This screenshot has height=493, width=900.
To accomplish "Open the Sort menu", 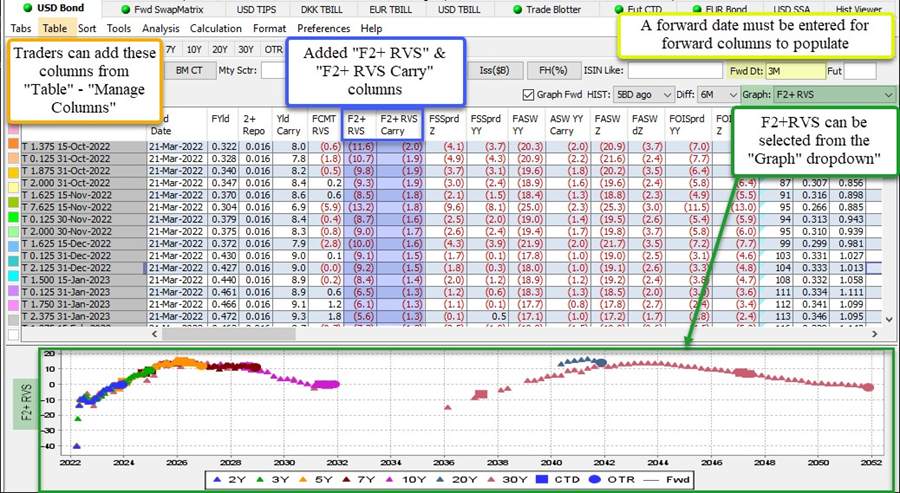I will 87,28.
